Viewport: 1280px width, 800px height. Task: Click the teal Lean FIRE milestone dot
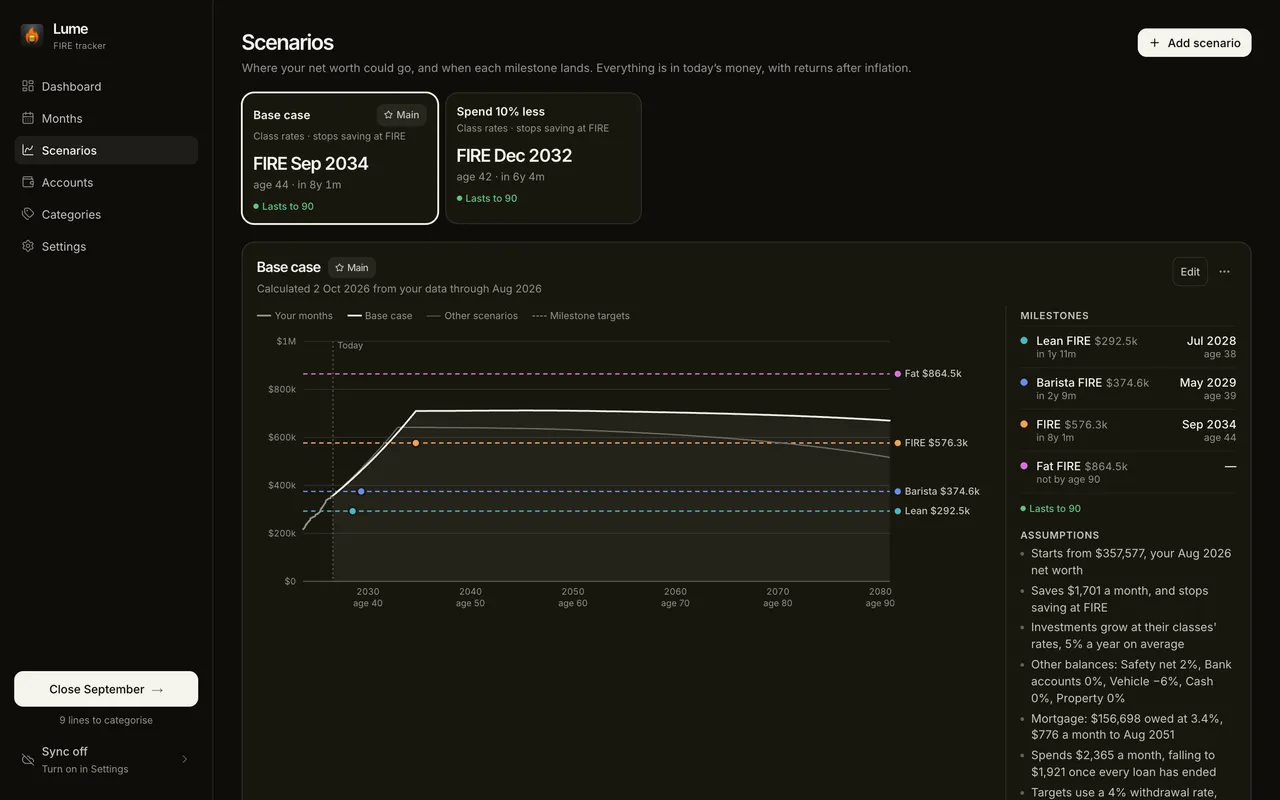[x=1024, y=340]
